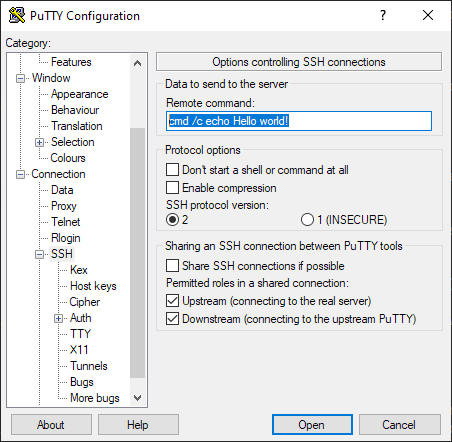Expand the Selection tree node

pos(39,143)
